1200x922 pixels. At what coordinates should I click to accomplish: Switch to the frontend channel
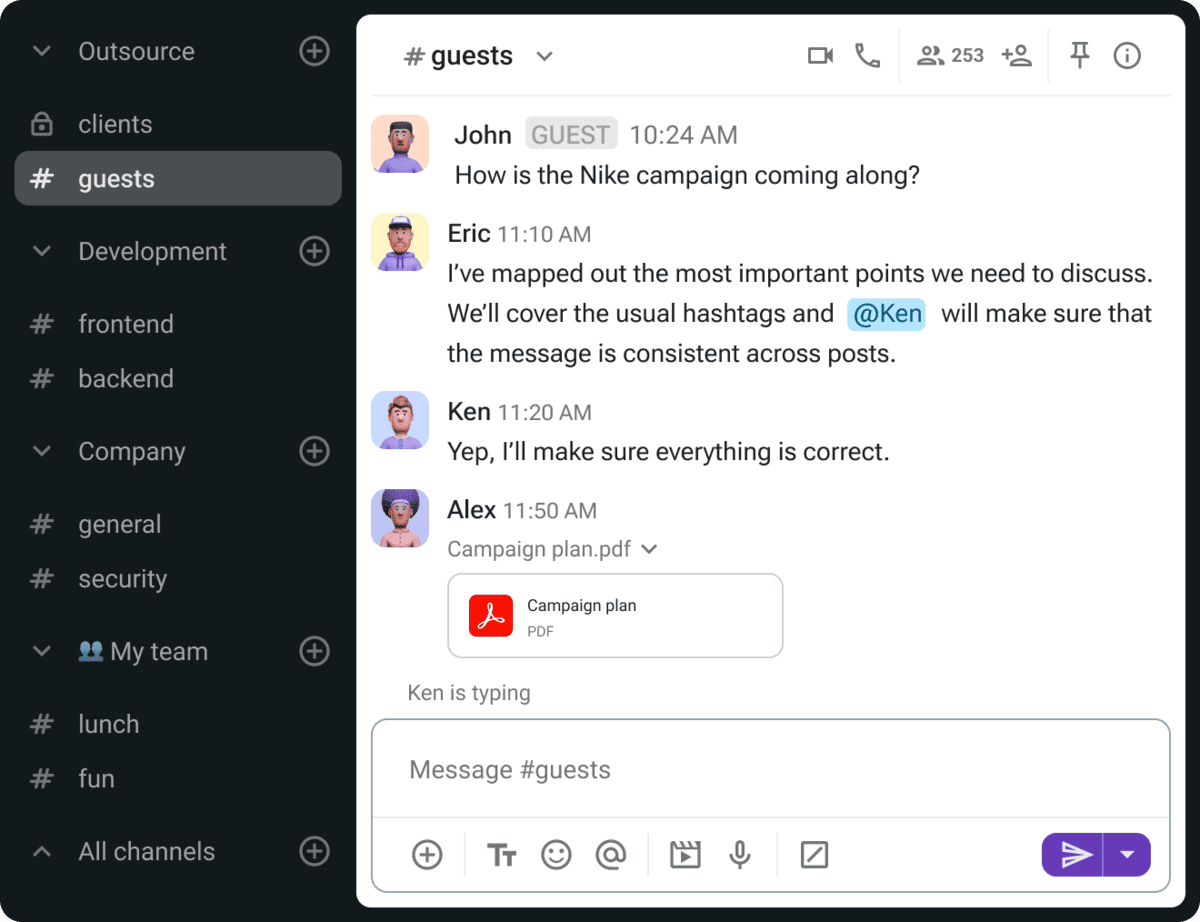coord(125,324)
